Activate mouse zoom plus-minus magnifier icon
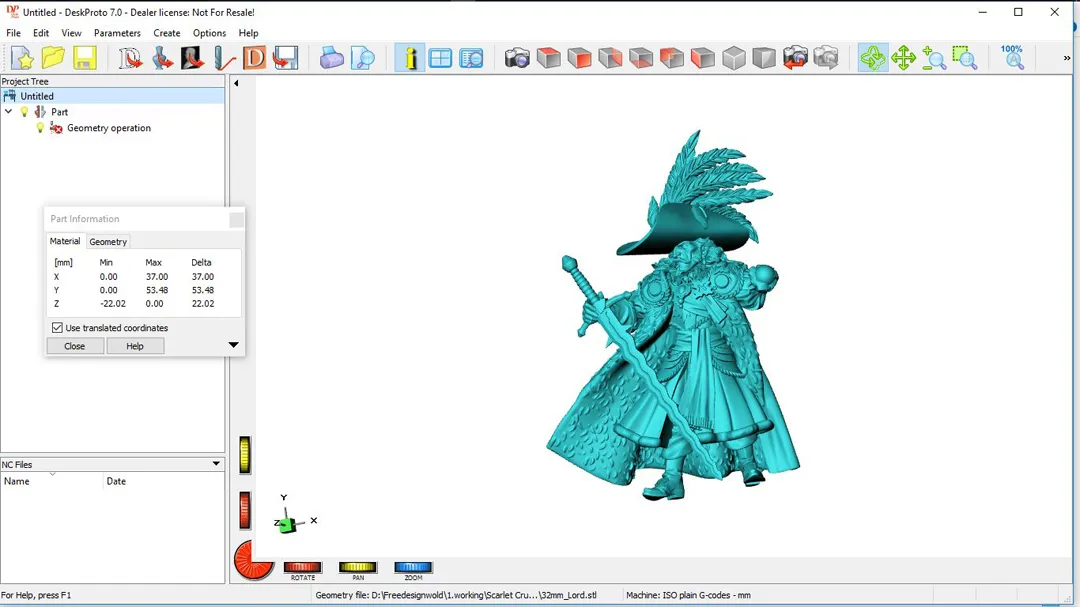This screenshot has width=1080, height=607. tap(934, 58)
